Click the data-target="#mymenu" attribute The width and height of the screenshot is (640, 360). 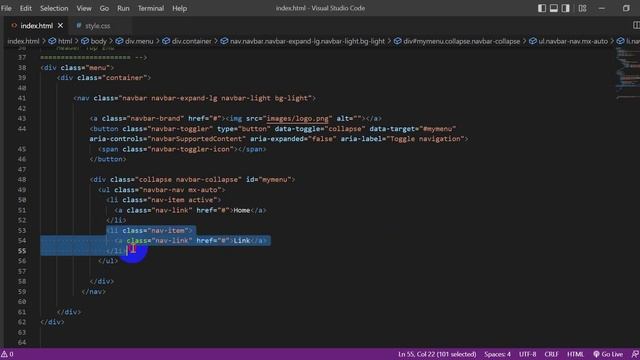(x=413, y=129)
